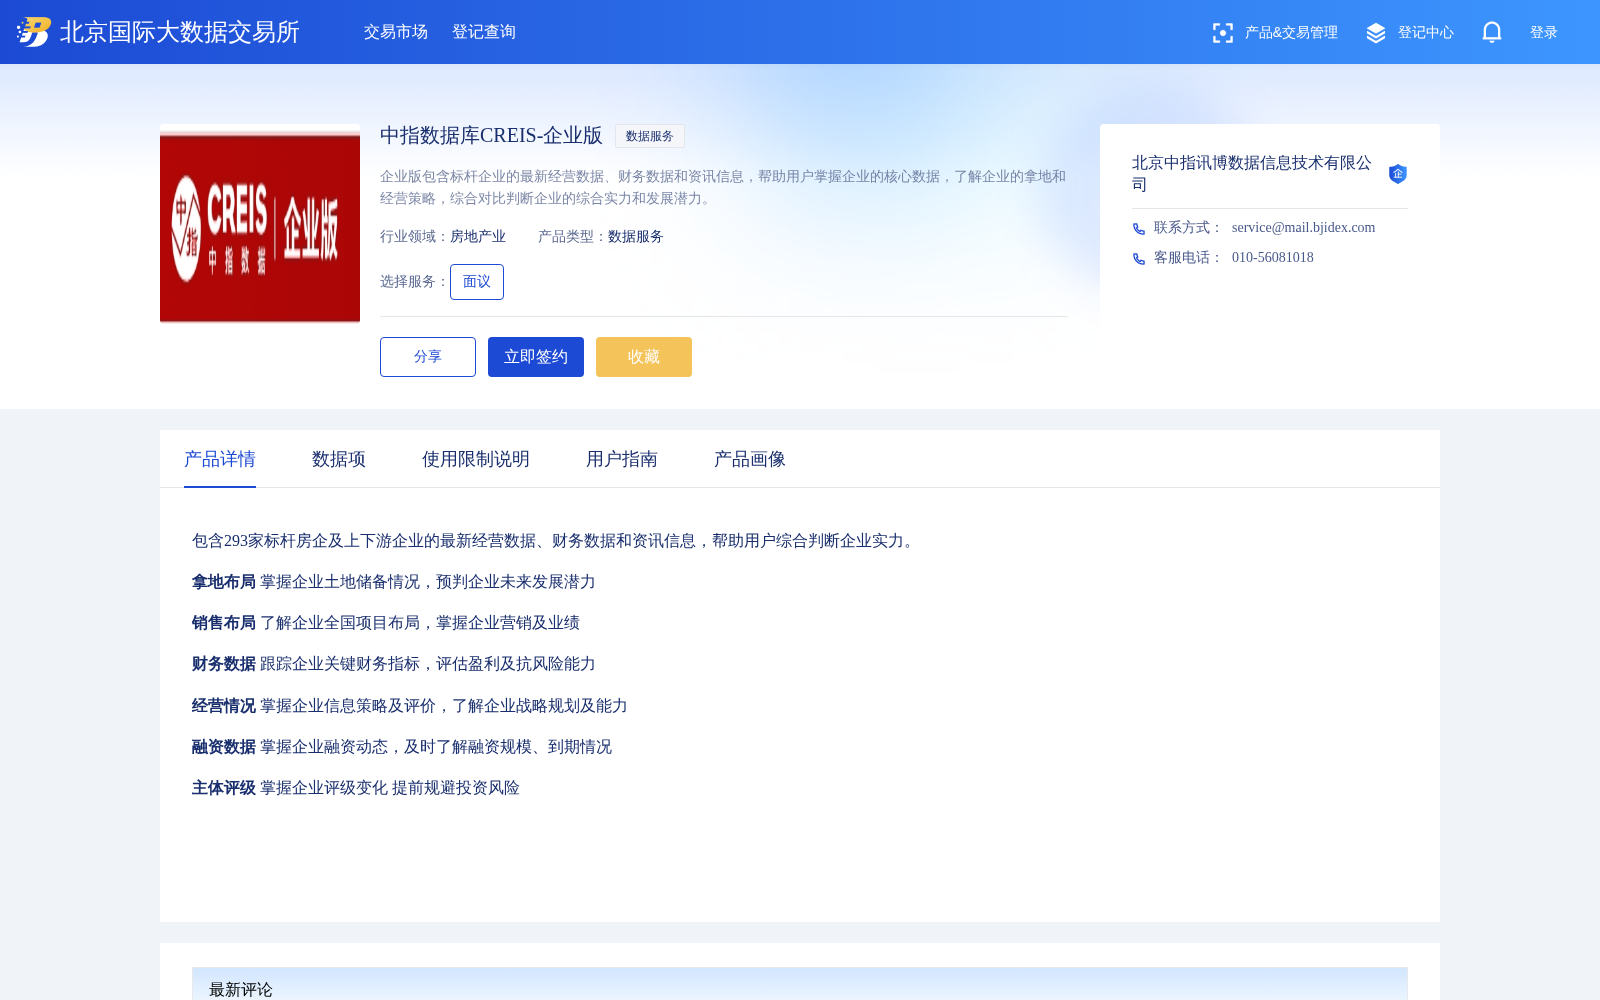Screen dimensions: 1600x1000
Task: Click the 收藏 button
Action: coord(644,357)
